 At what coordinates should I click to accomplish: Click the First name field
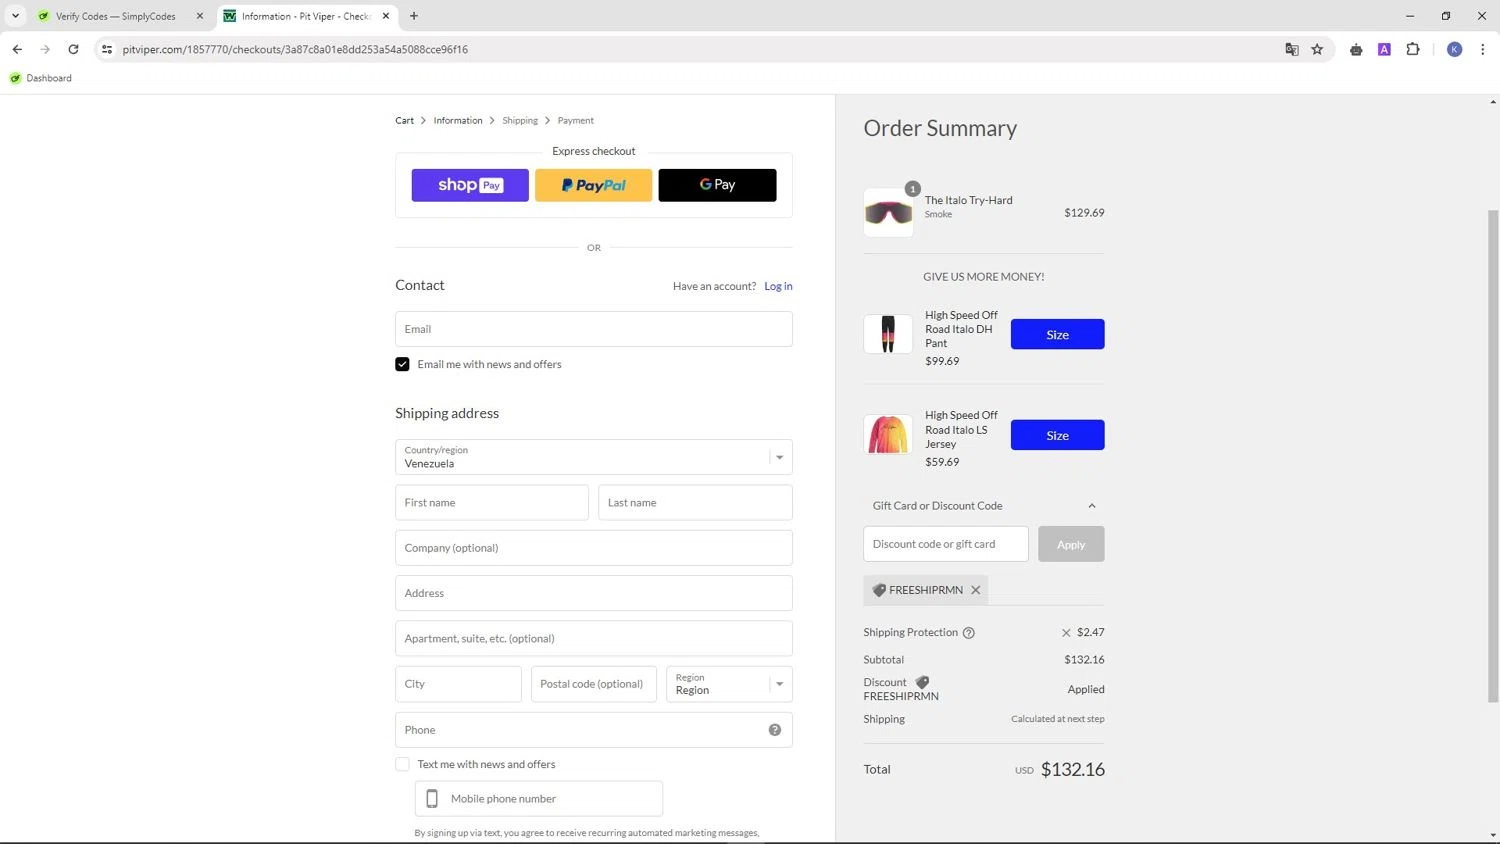click(492, 503)
